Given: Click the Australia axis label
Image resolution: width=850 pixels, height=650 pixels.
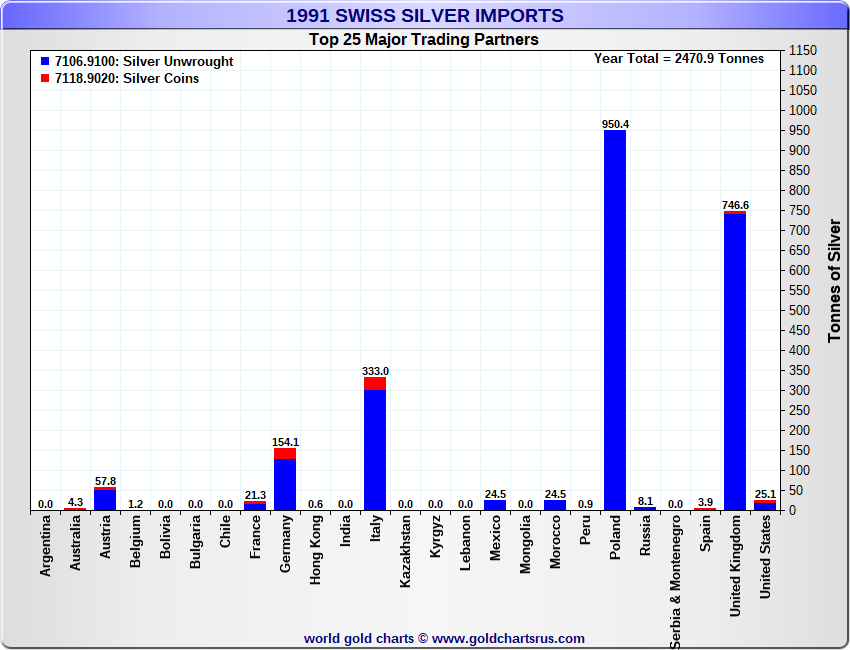Looking at the screenshot, I should coord(75,542).
